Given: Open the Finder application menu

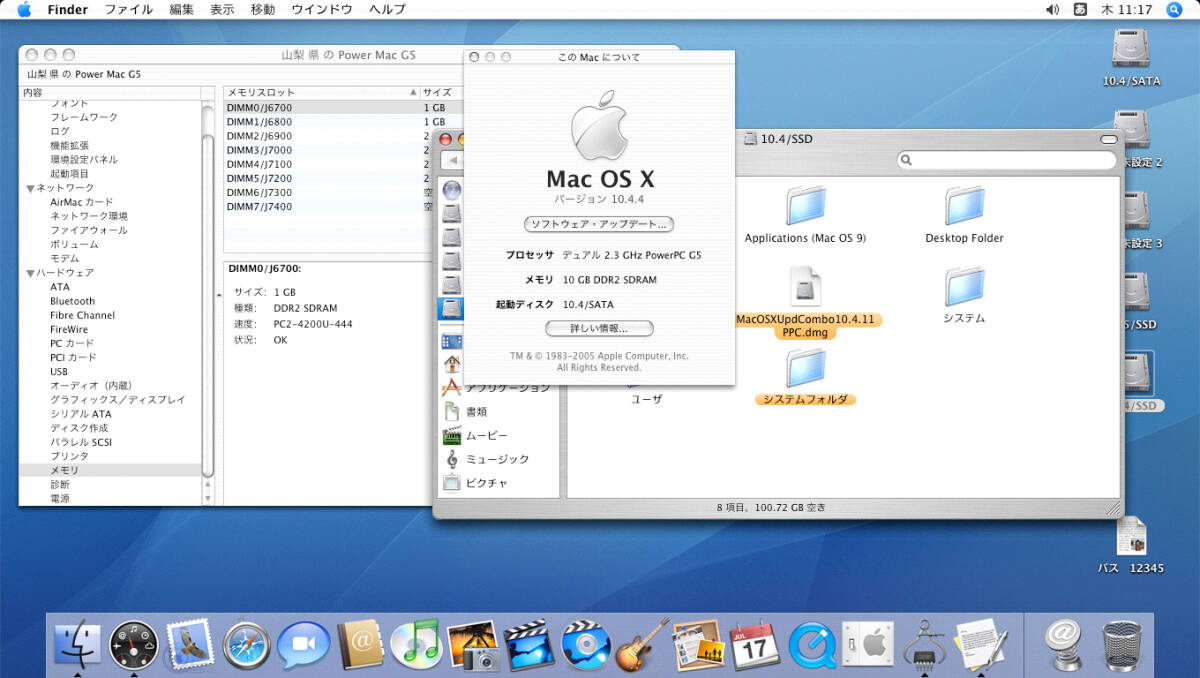Looking at the screenshot, I should pos(68,9).
